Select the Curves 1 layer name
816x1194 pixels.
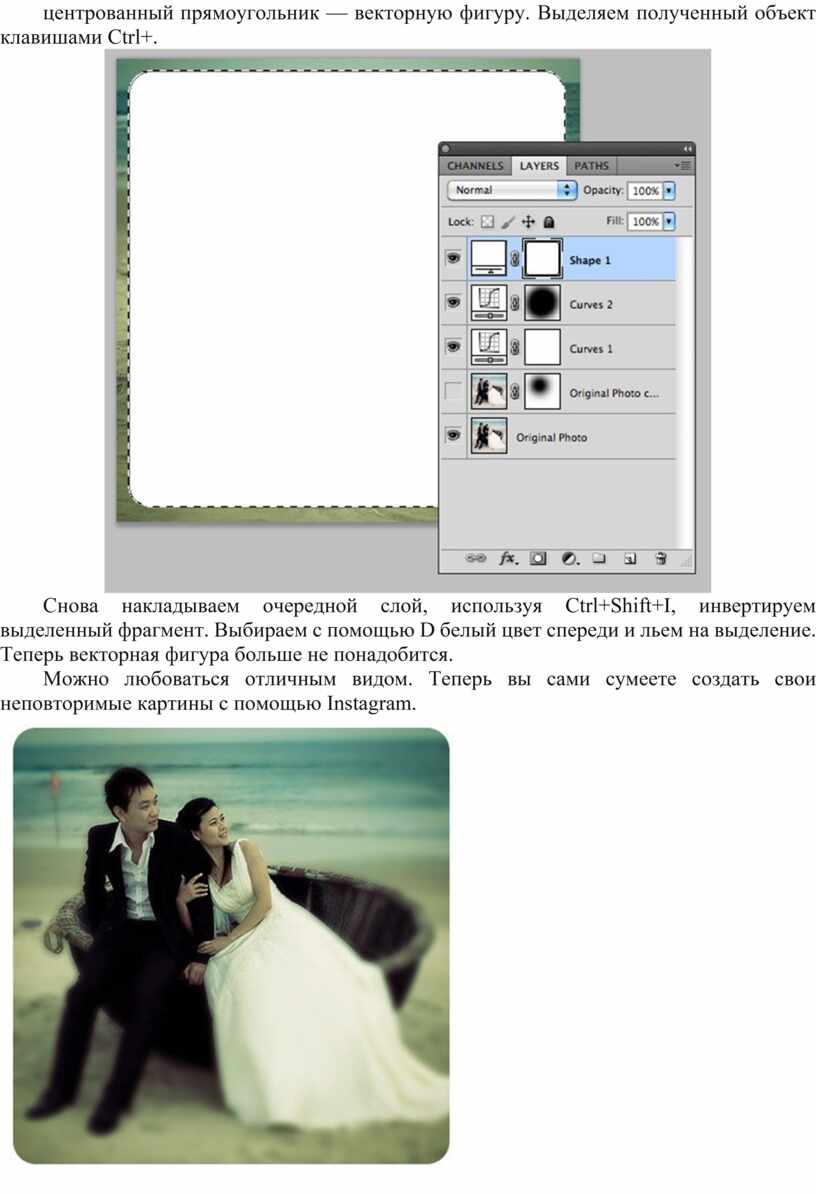(x=591, y=348)
